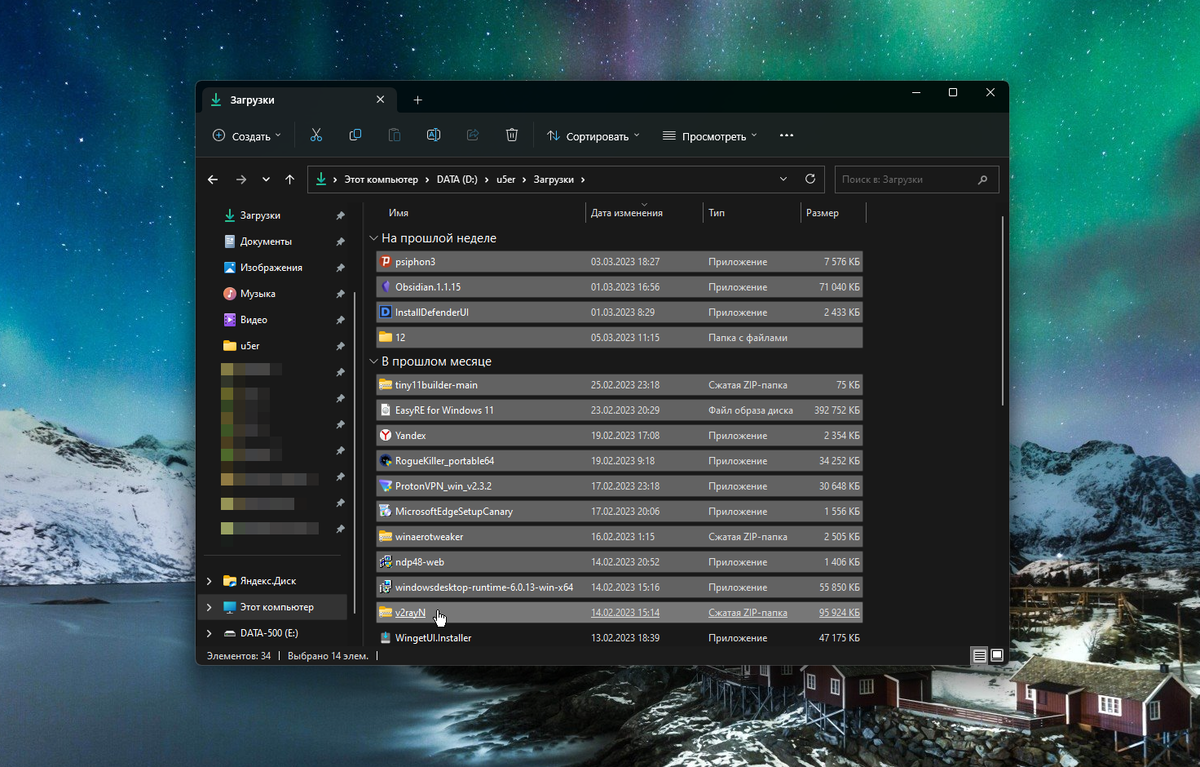Expand Яндекс.Диск in navigation pane

coord(209,581)
